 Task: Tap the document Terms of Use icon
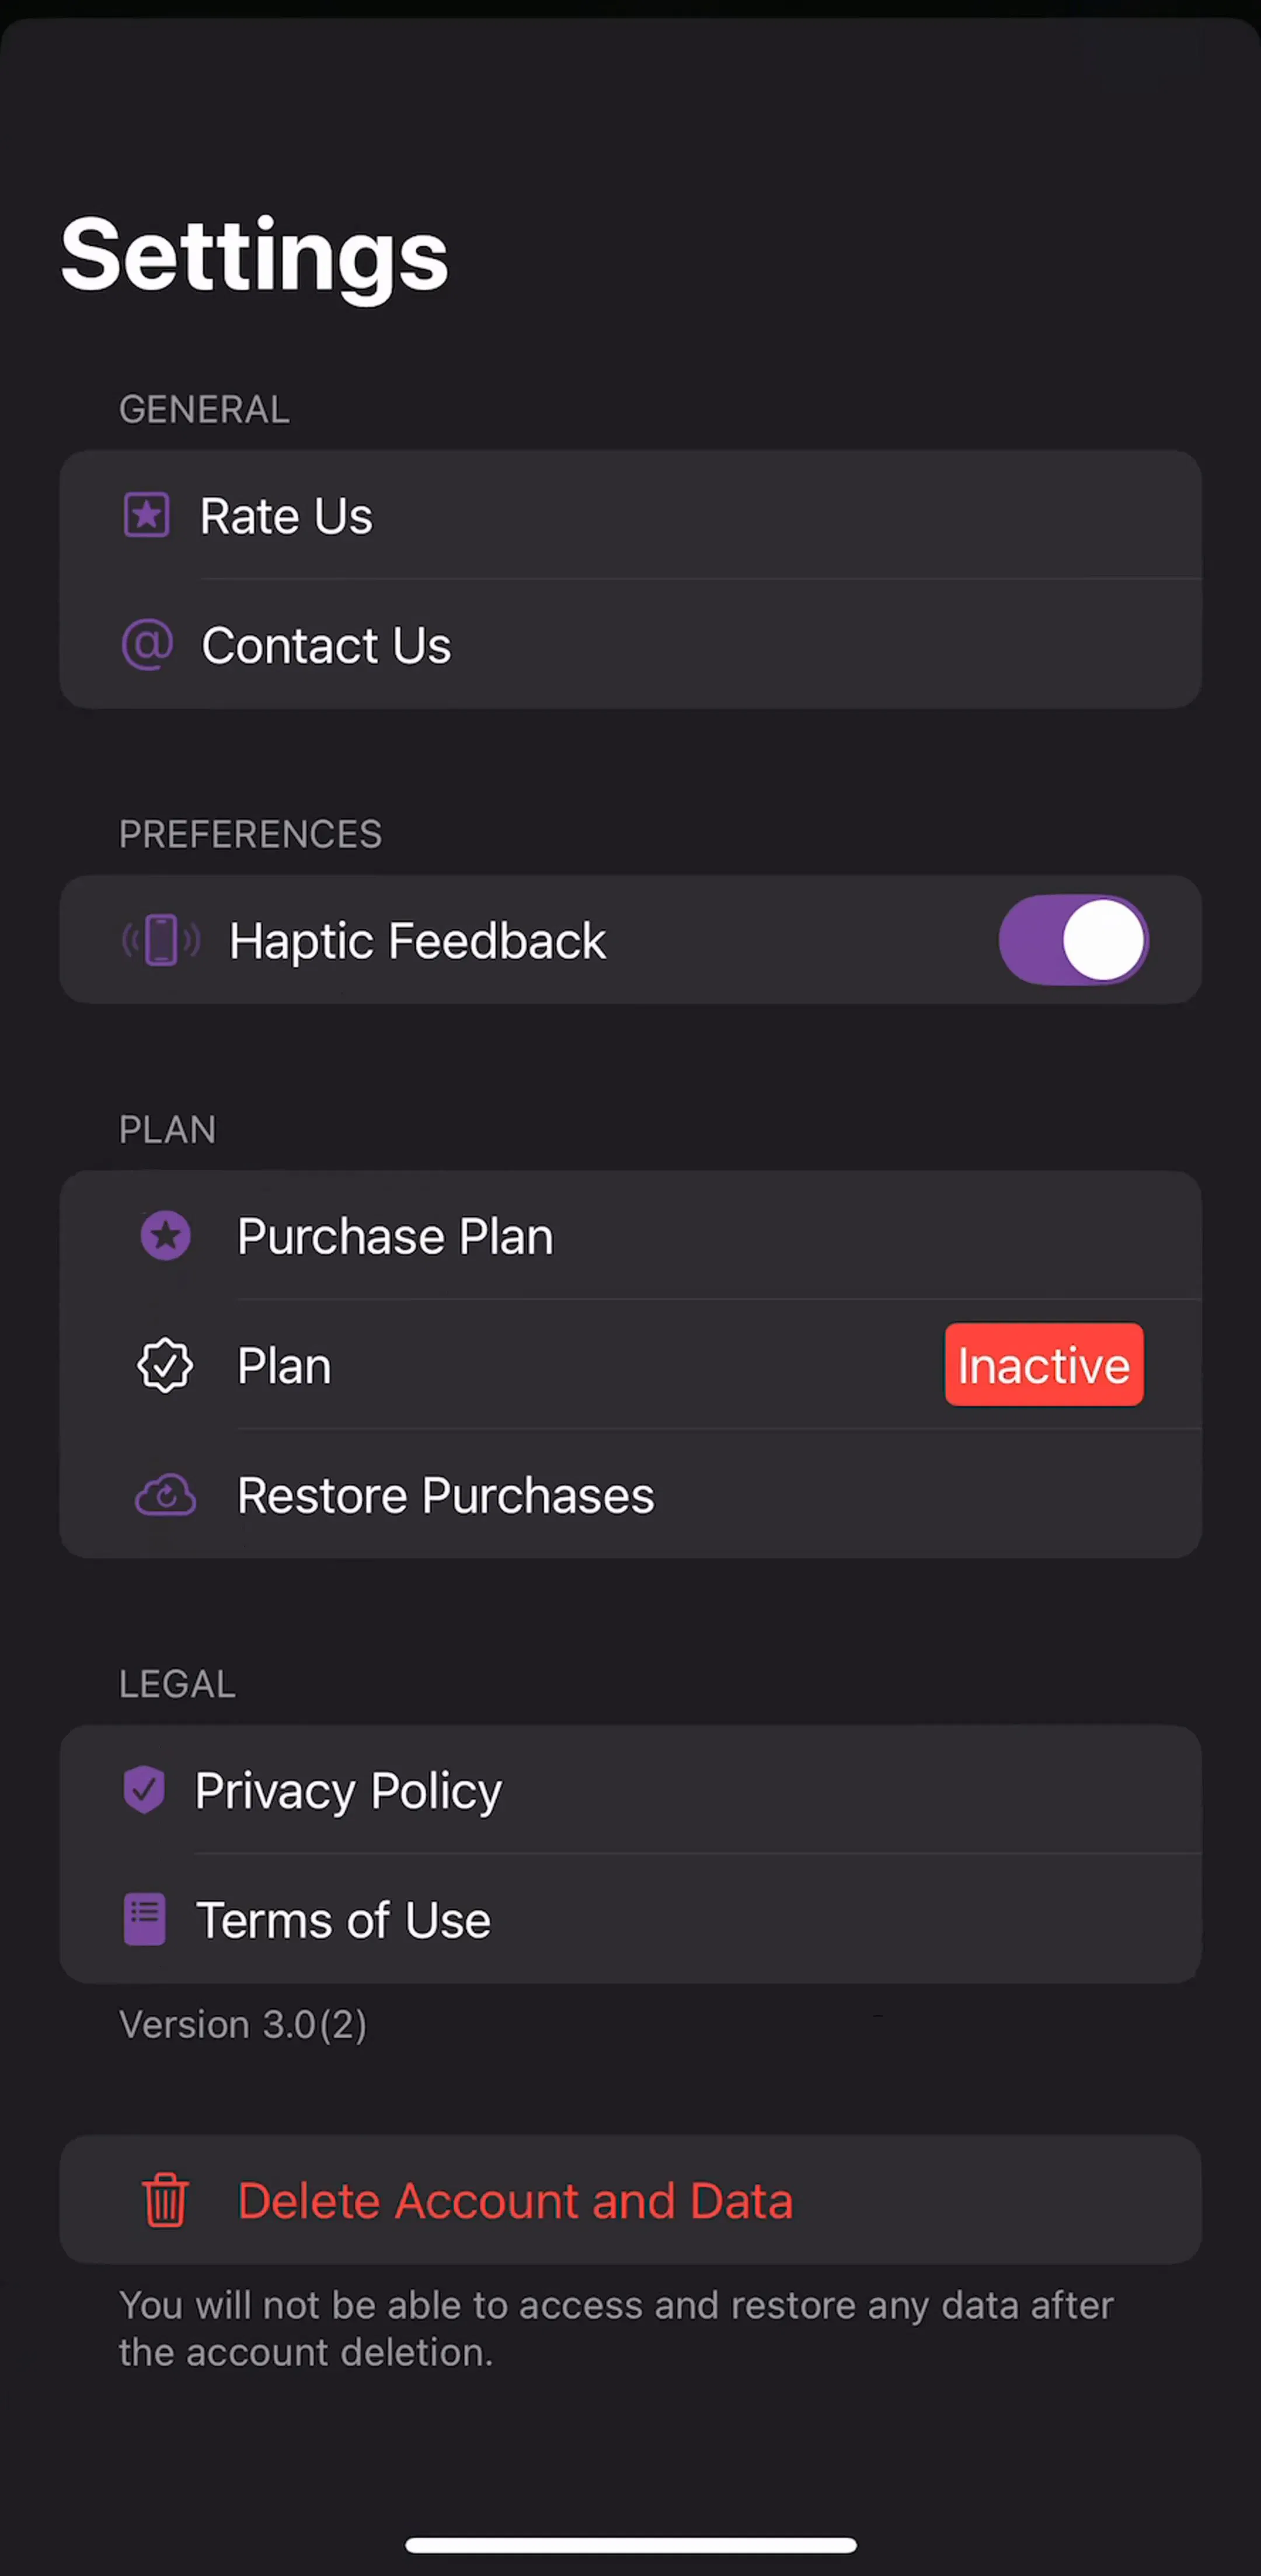[144, 1919]
